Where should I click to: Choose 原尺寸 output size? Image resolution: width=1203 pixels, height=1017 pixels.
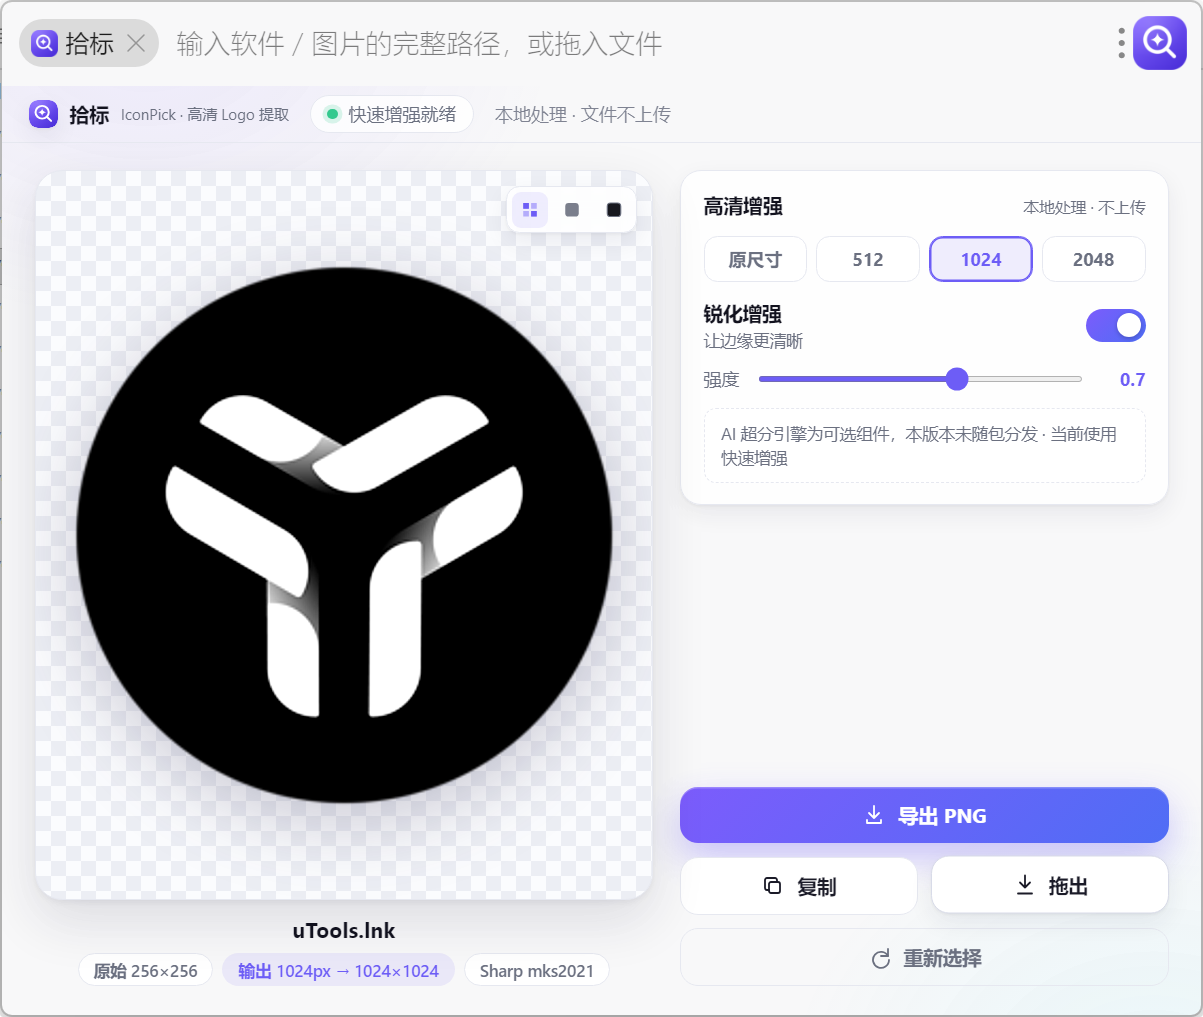point(755,259)
